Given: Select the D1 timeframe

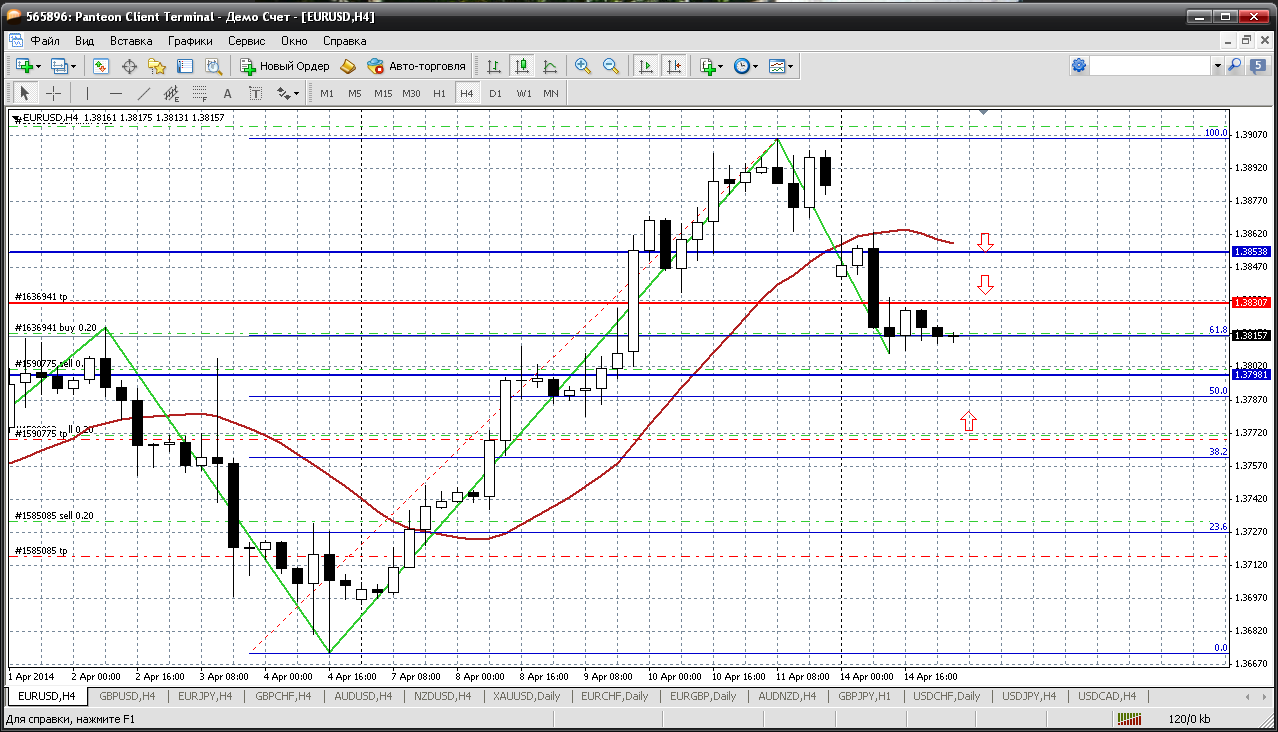Looking at the screenshot, I should [495, 93].
